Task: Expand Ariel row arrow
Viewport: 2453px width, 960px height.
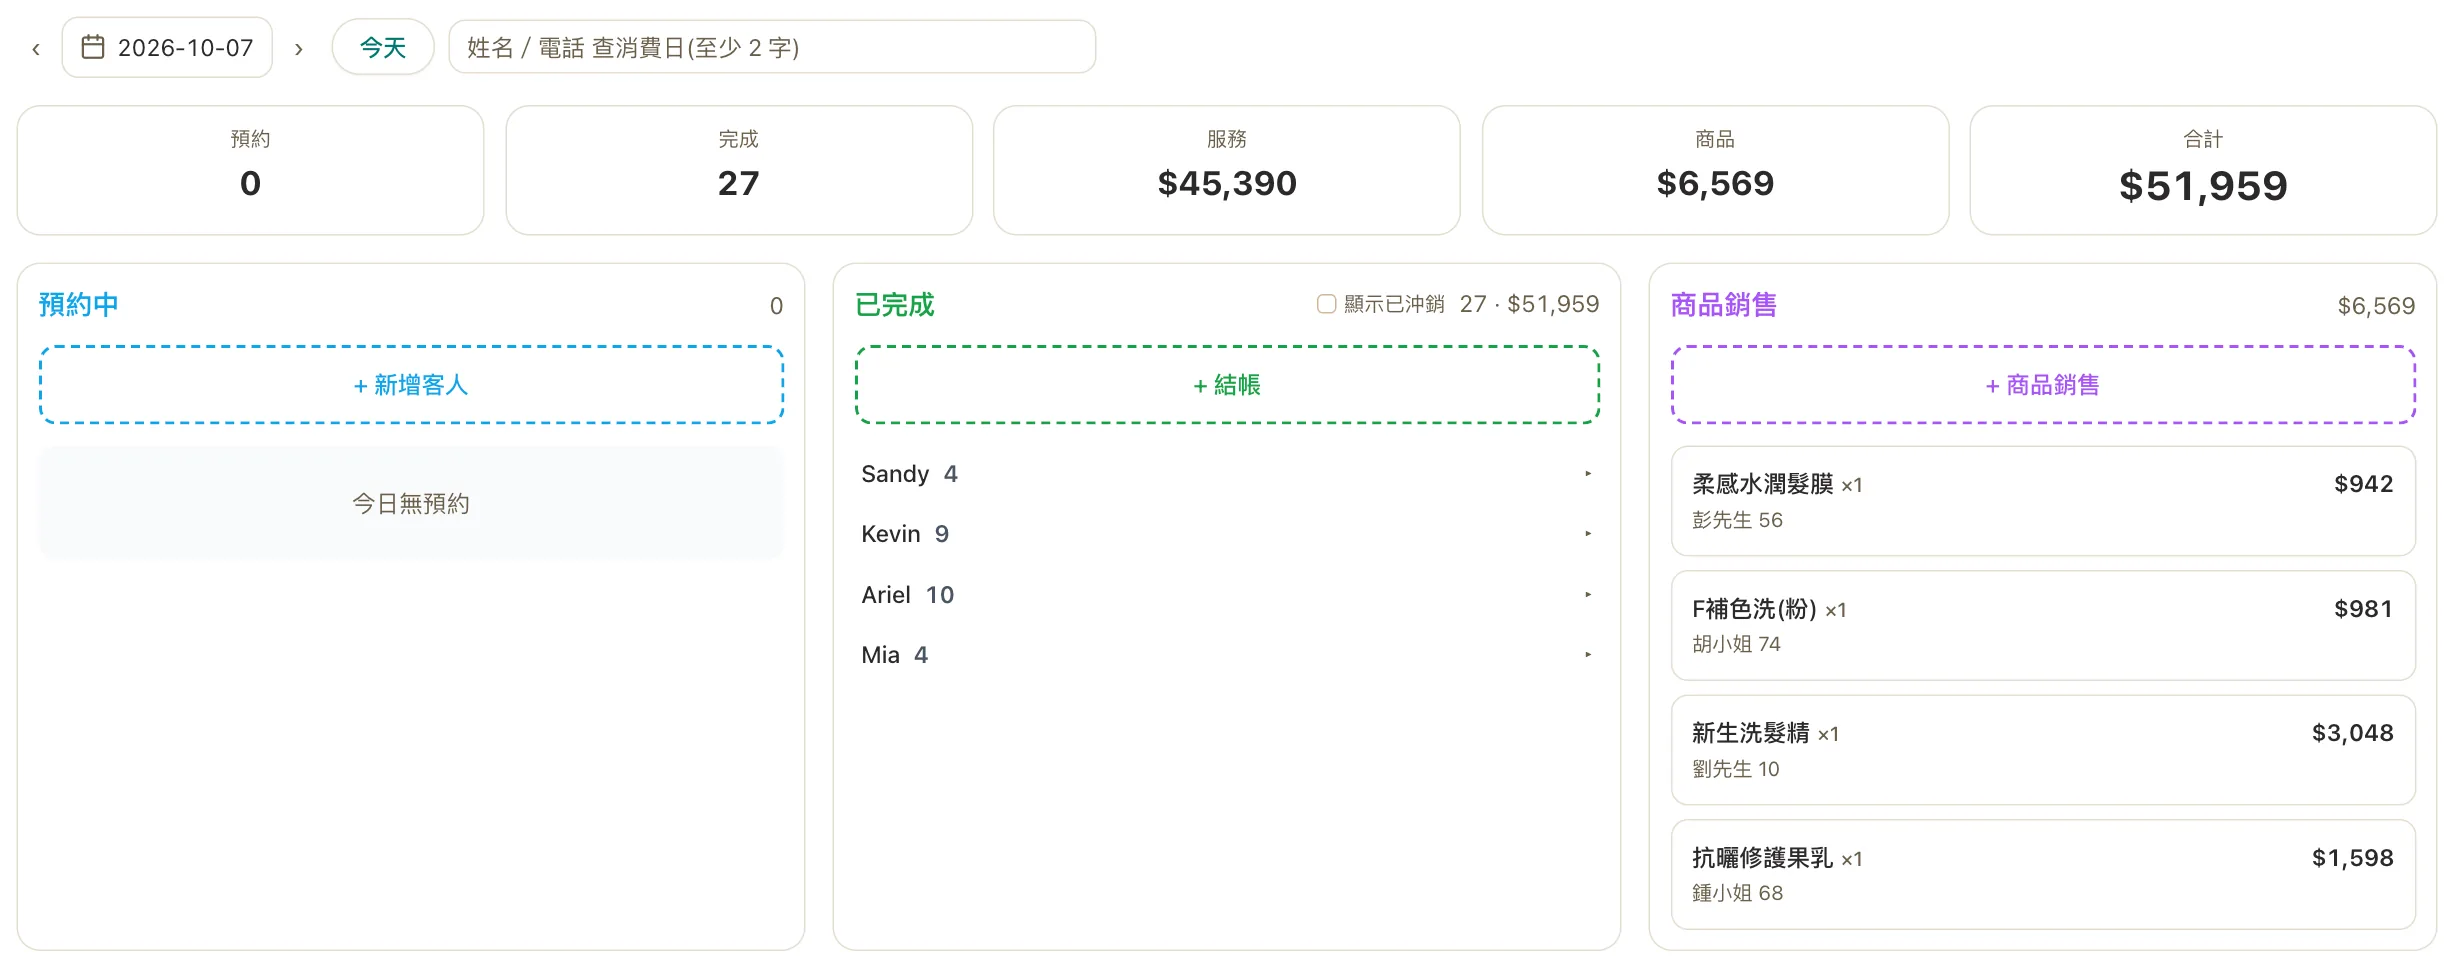Action: [x=1587, y=595]
